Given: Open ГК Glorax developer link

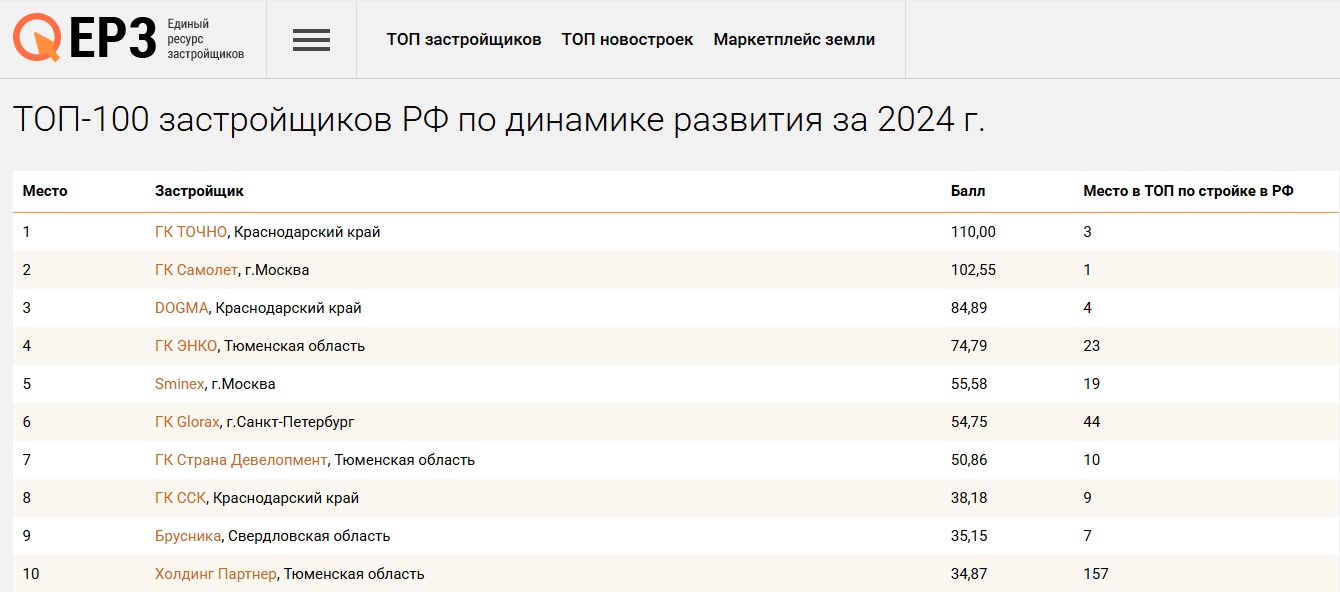Looking at the screenshot, I should point(187,422).
